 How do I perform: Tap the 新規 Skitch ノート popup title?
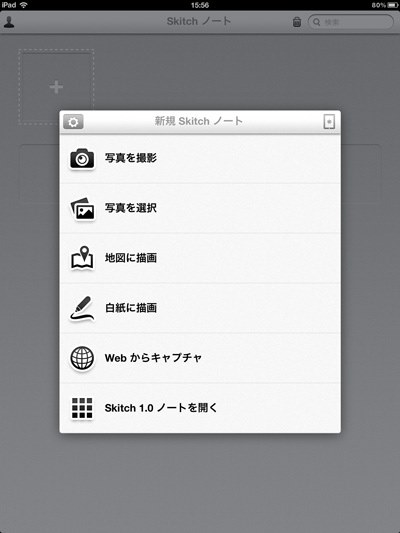(198, 121)
